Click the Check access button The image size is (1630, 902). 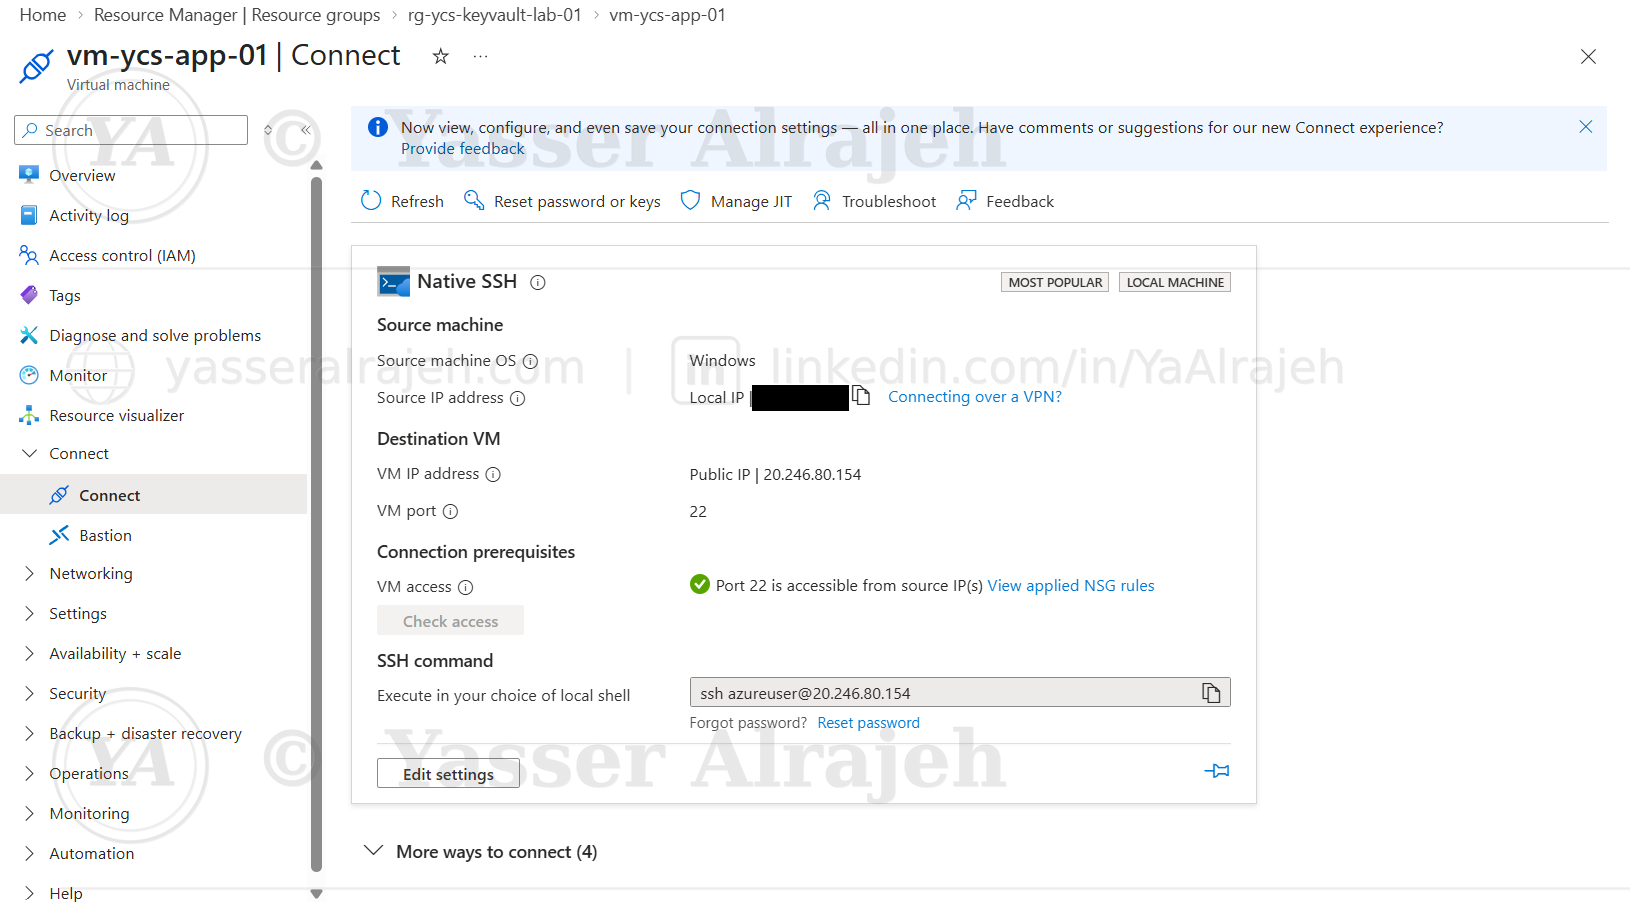pos(450,621)
